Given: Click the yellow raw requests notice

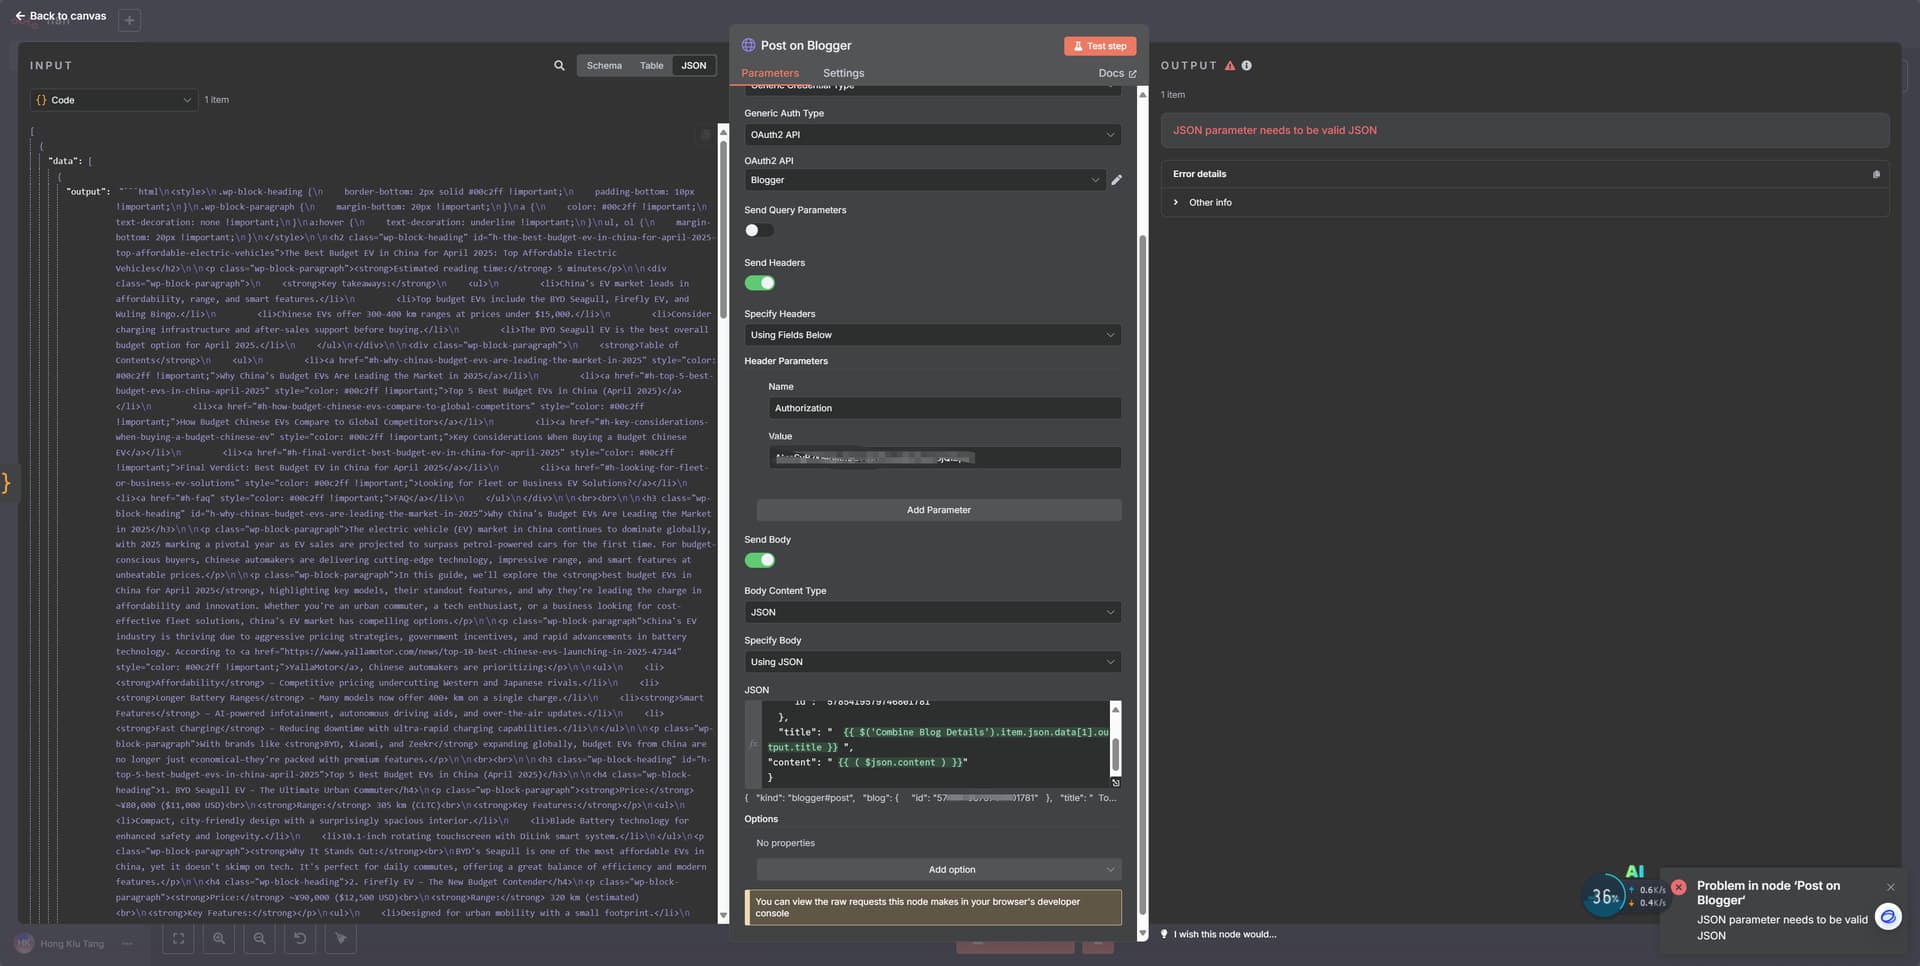Looking at the screenshot, I should (x=932, y=908).
